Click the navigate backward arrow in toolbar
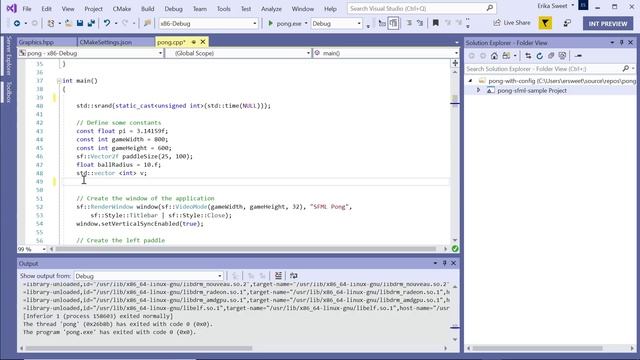 [x=17, y=24]
